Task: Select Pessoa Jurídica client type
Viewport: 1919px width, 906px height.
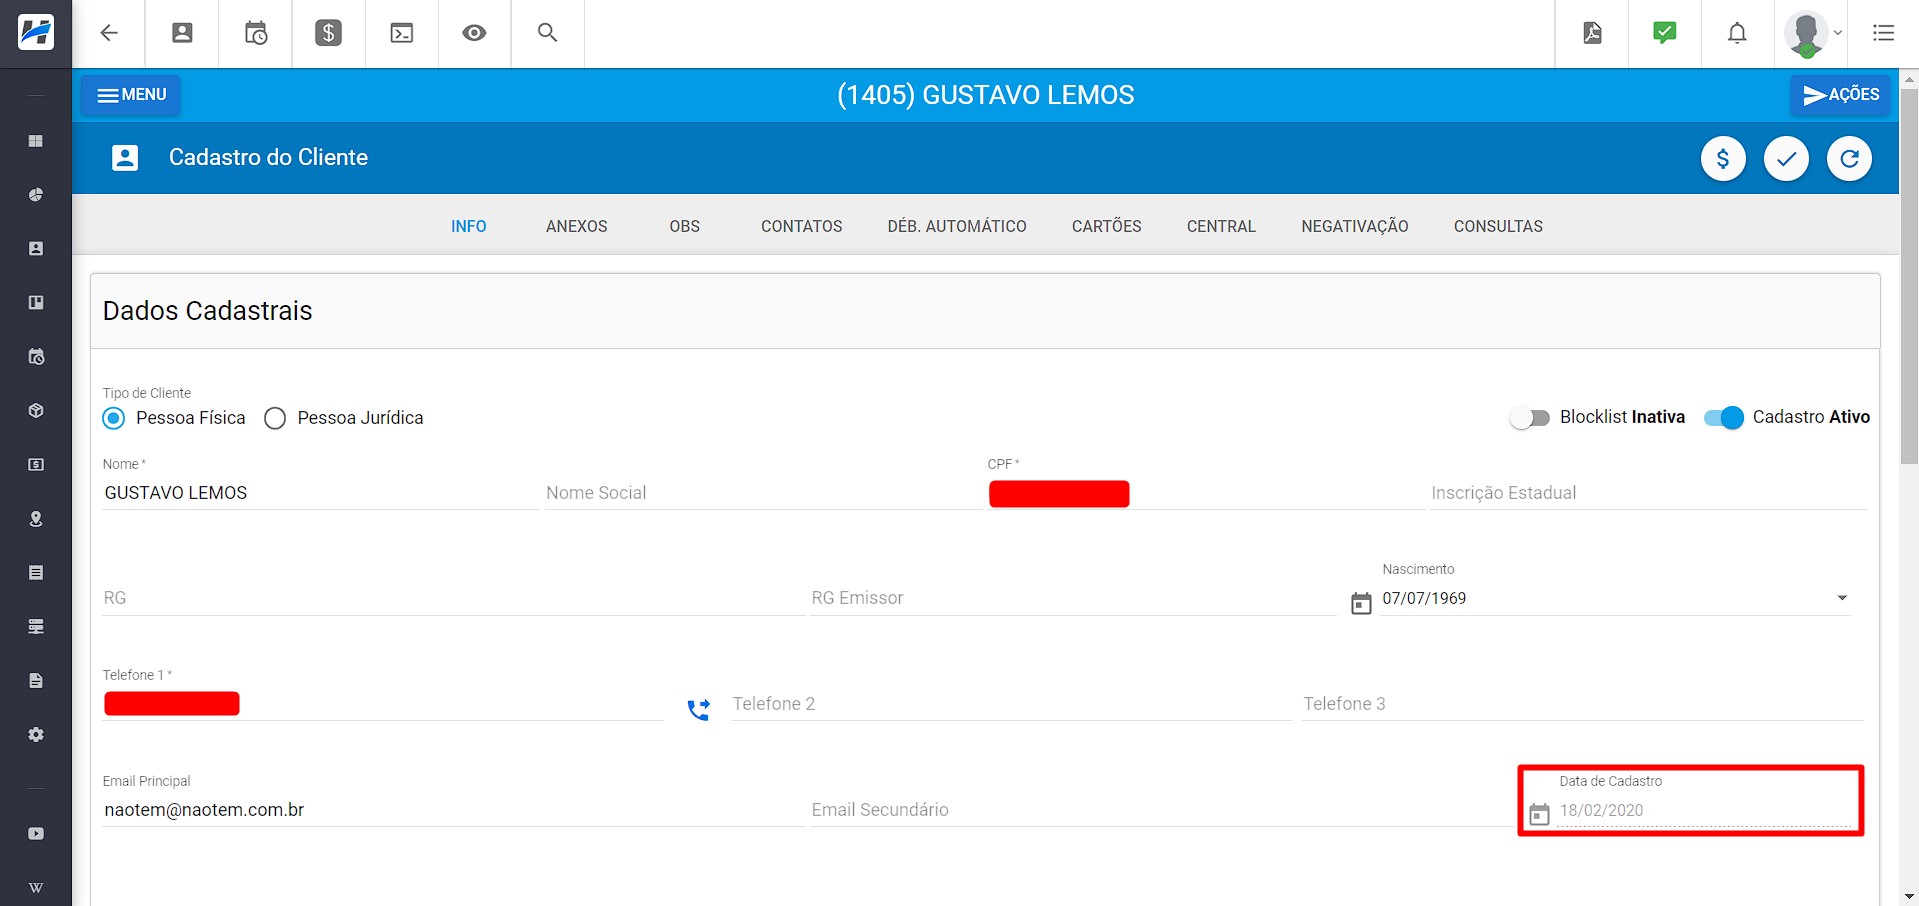Action: (x=275, y=418)
